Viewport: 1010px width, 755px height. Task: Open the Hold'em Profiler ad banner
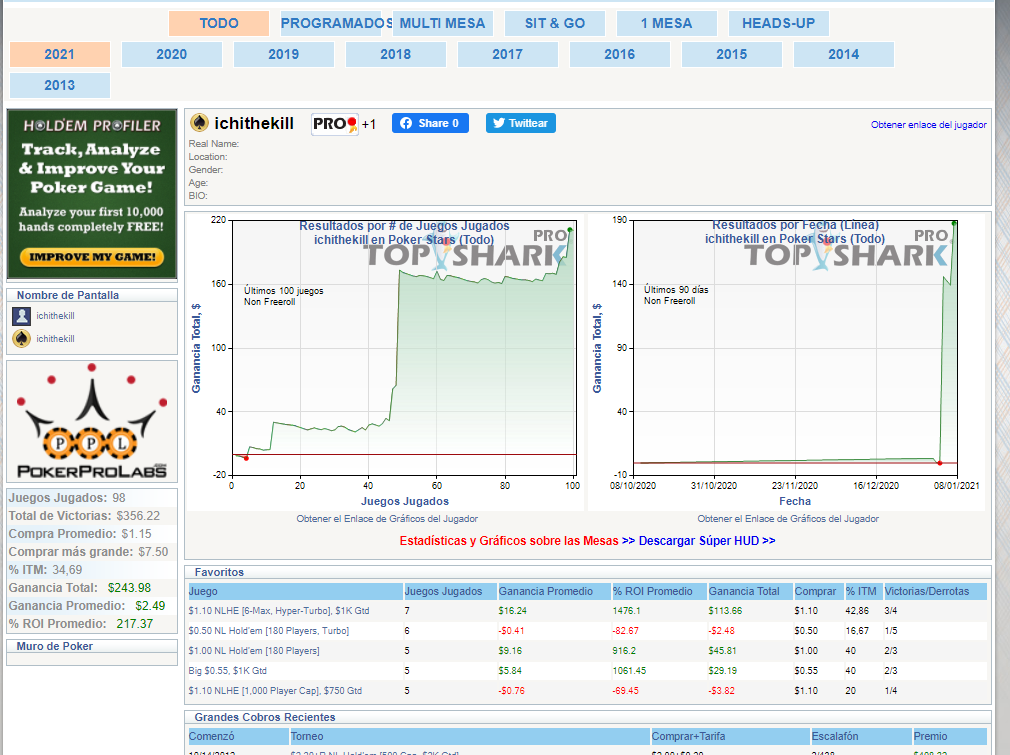coord(92,194)
